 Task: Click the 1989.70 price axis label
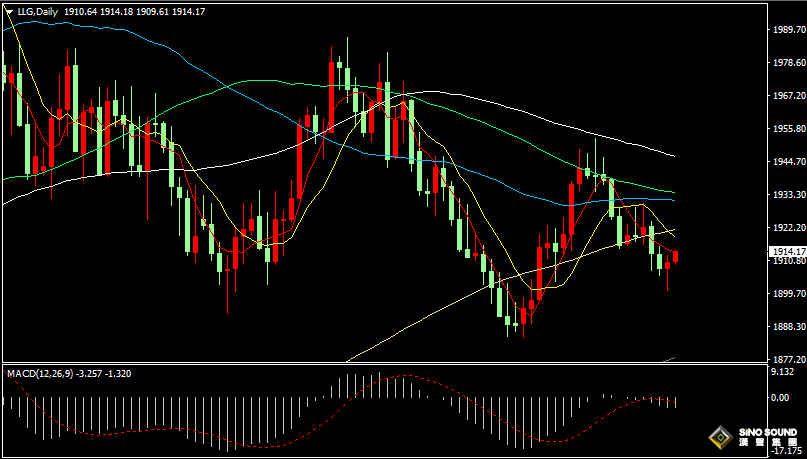[x=789, y=31]
